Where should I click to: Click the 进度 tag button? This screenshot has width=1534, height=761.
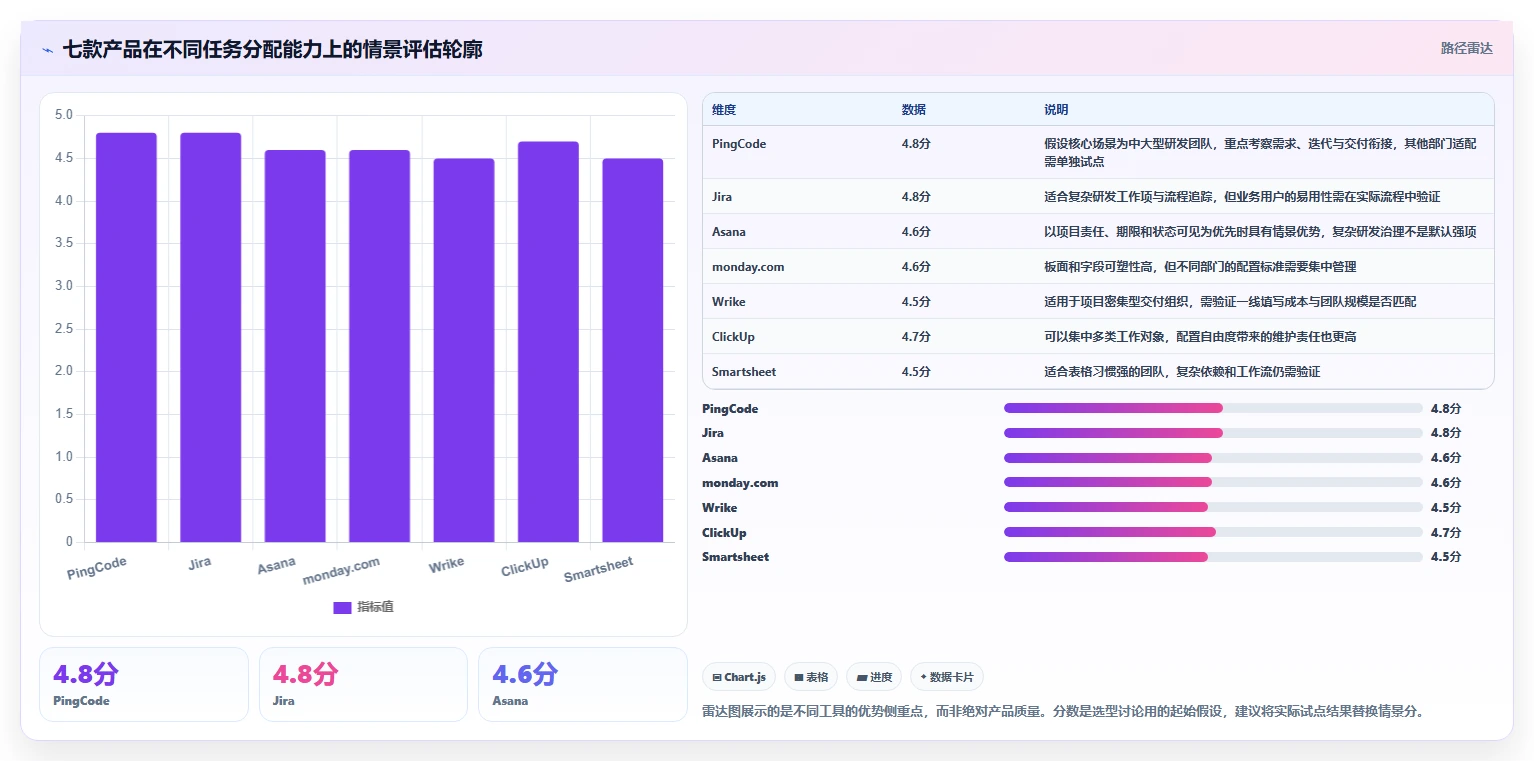874,677
